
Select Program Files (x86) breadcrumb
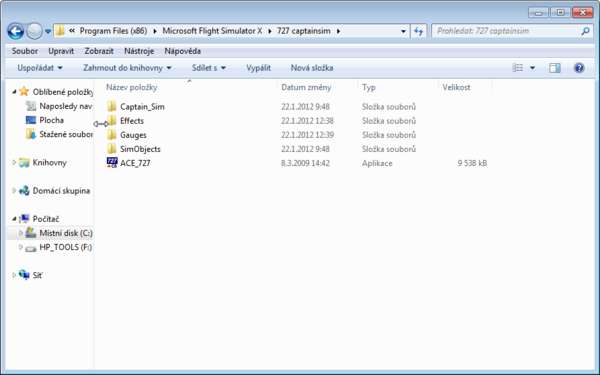pos(113,31)
